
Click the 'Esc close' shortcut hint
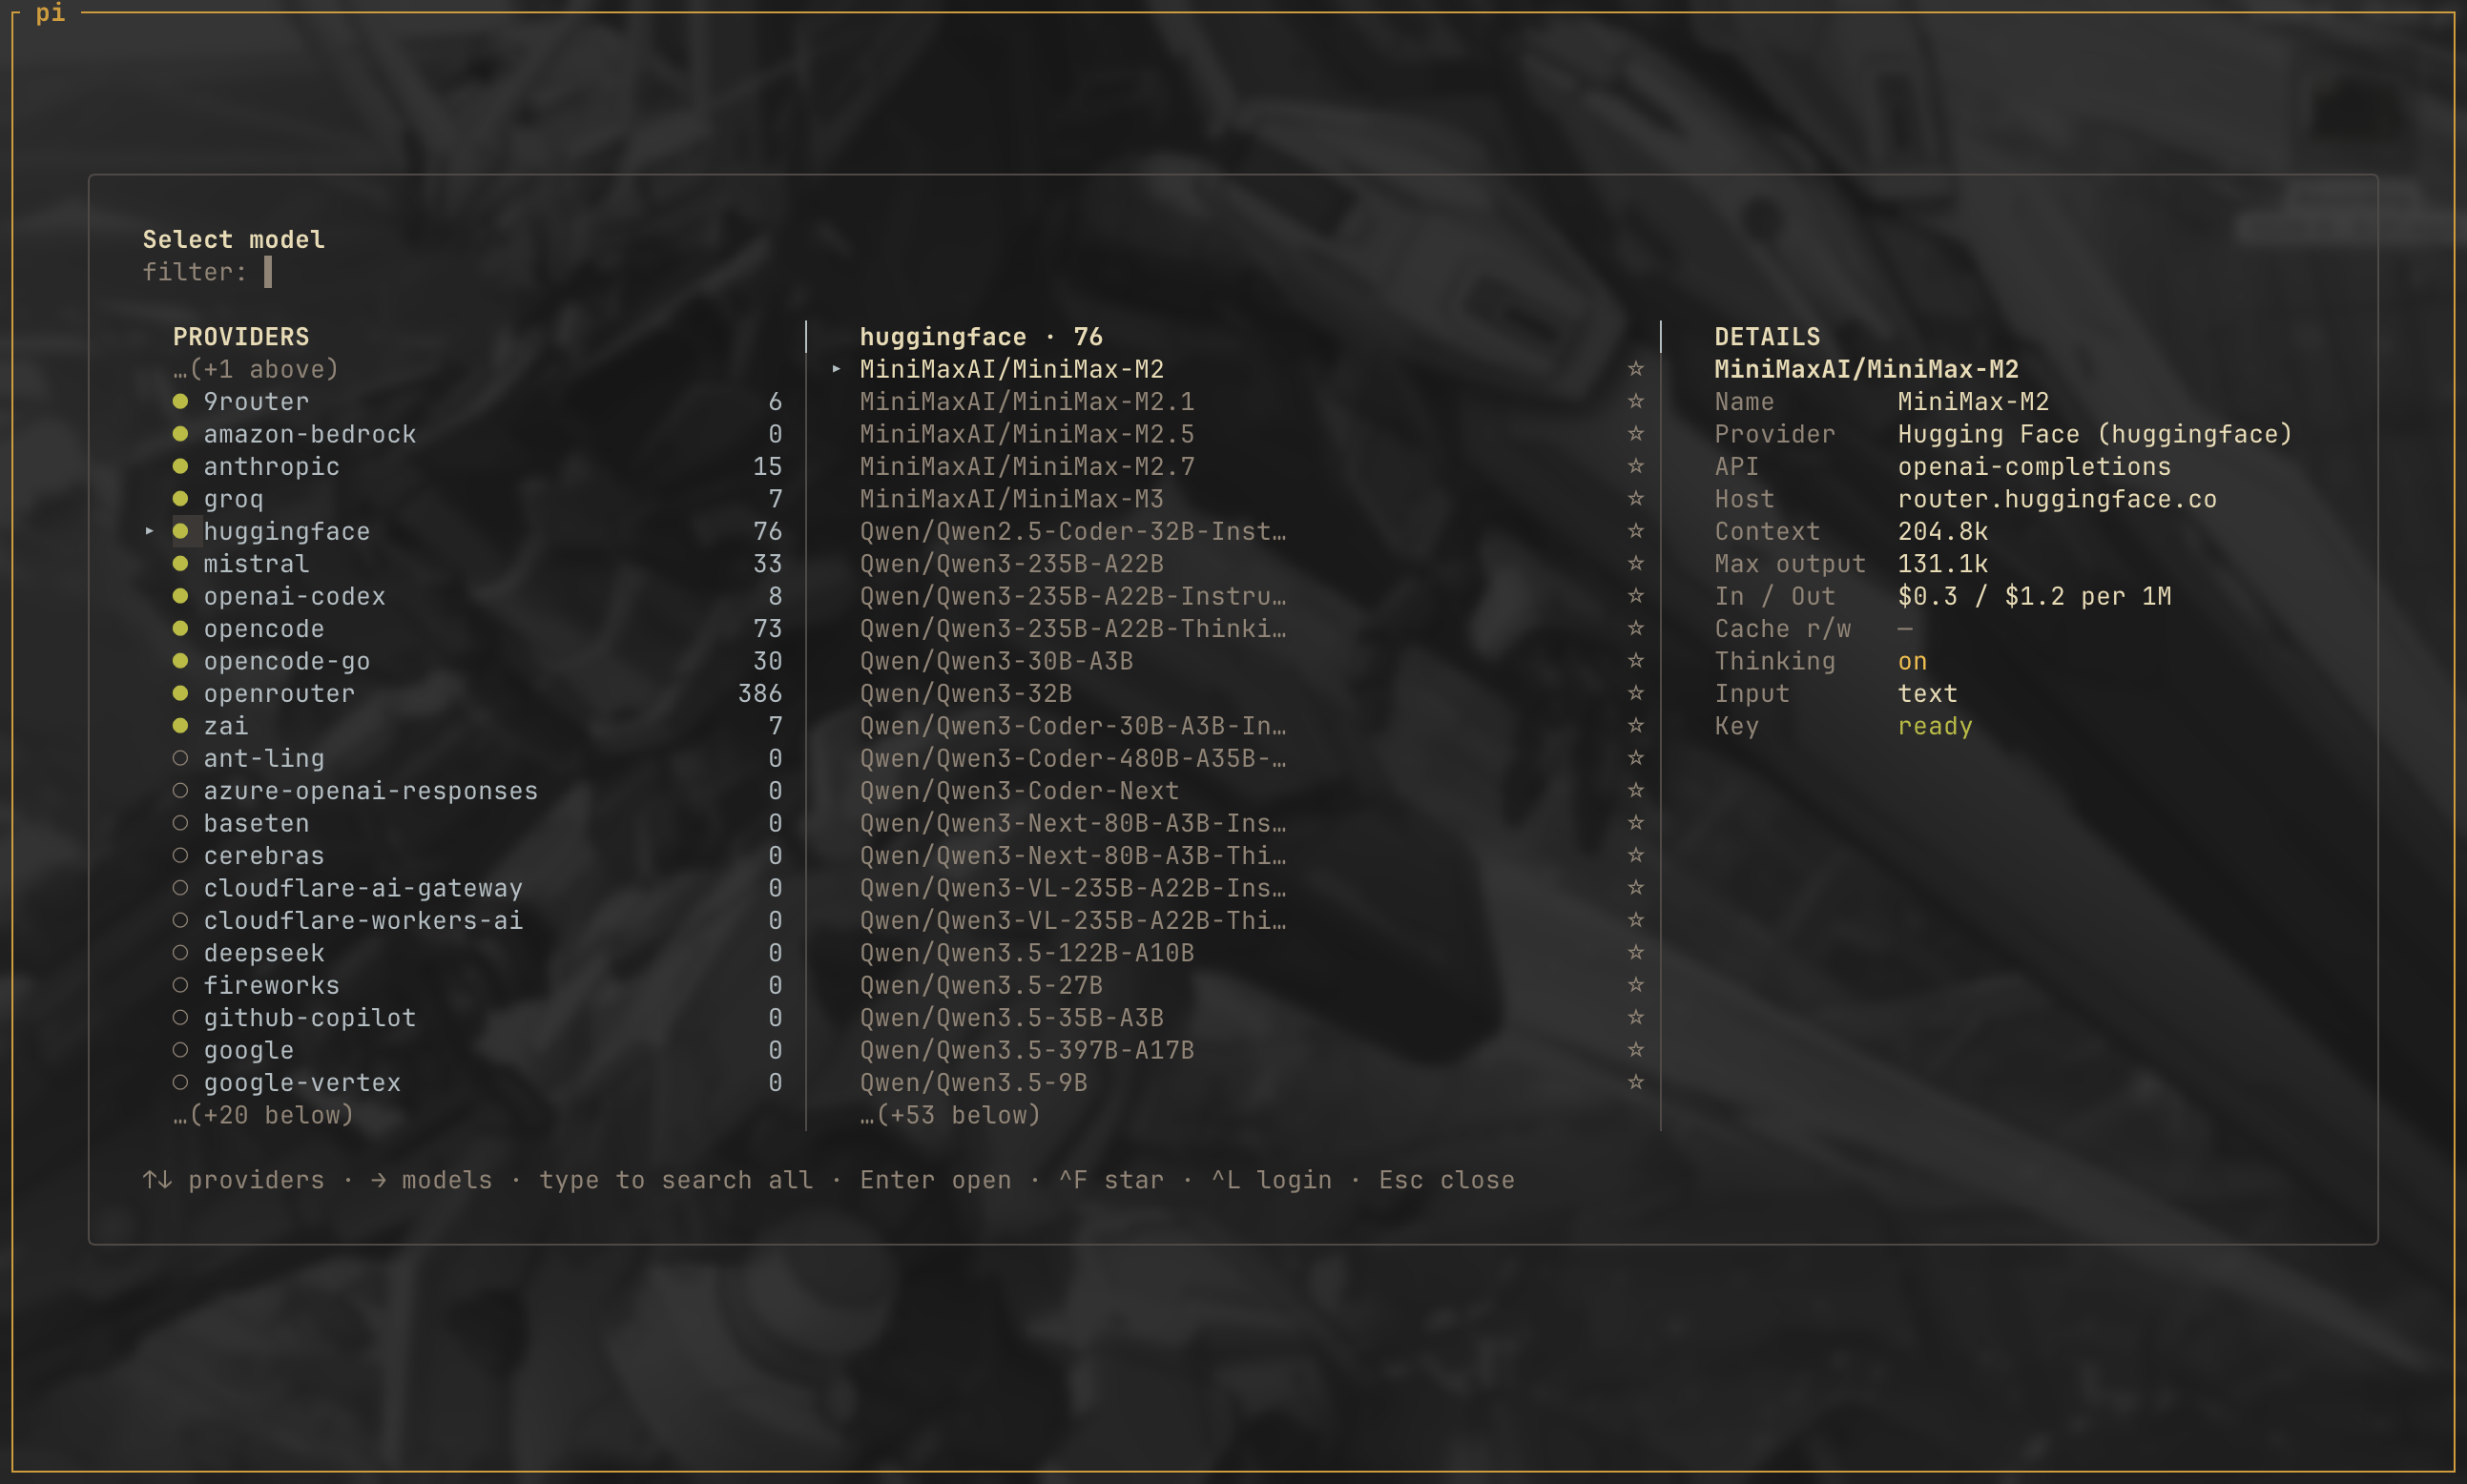(1446, 1180)
